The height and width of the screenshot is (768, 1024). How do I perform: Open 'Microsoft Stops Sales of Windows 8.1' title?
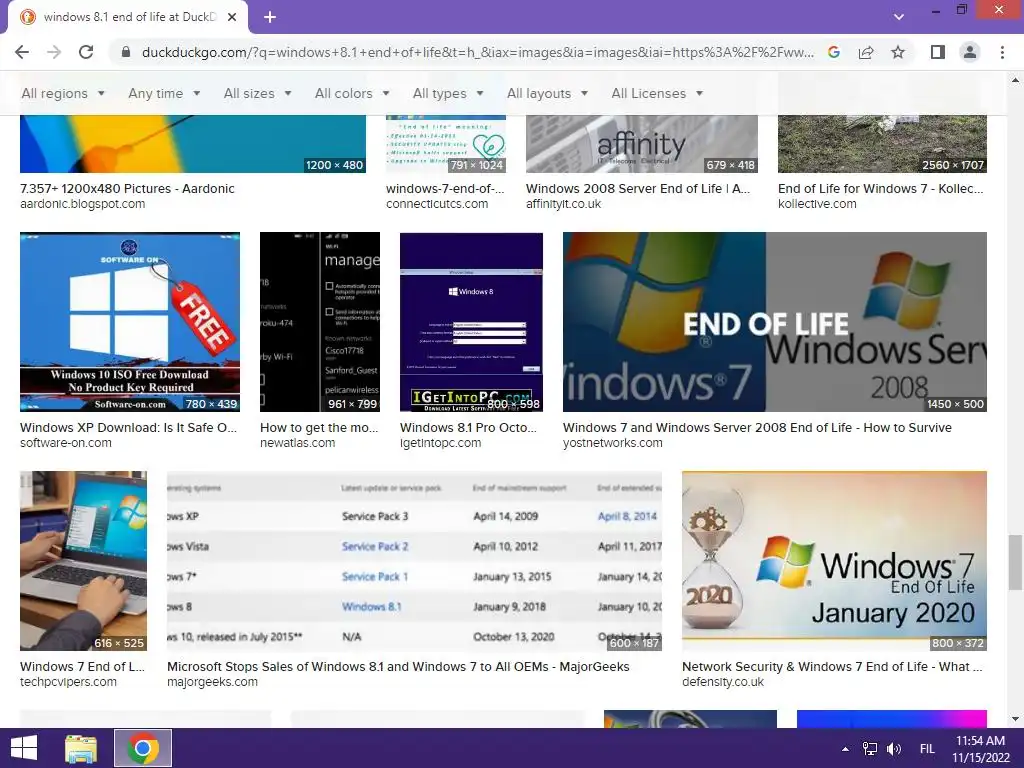click(398, 667)
